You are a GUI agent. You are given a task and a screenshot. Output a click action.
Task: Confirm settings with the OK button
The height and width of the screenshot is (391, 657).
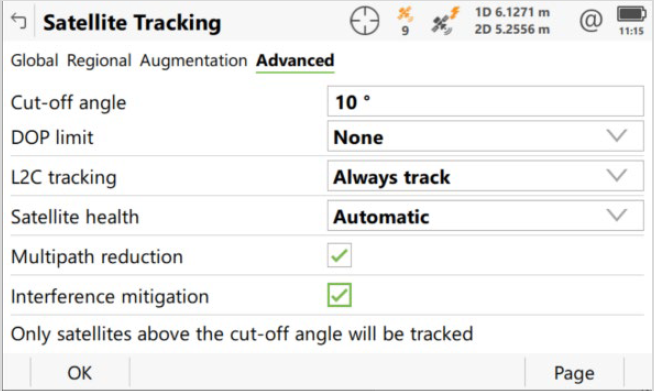coord(80,373)
